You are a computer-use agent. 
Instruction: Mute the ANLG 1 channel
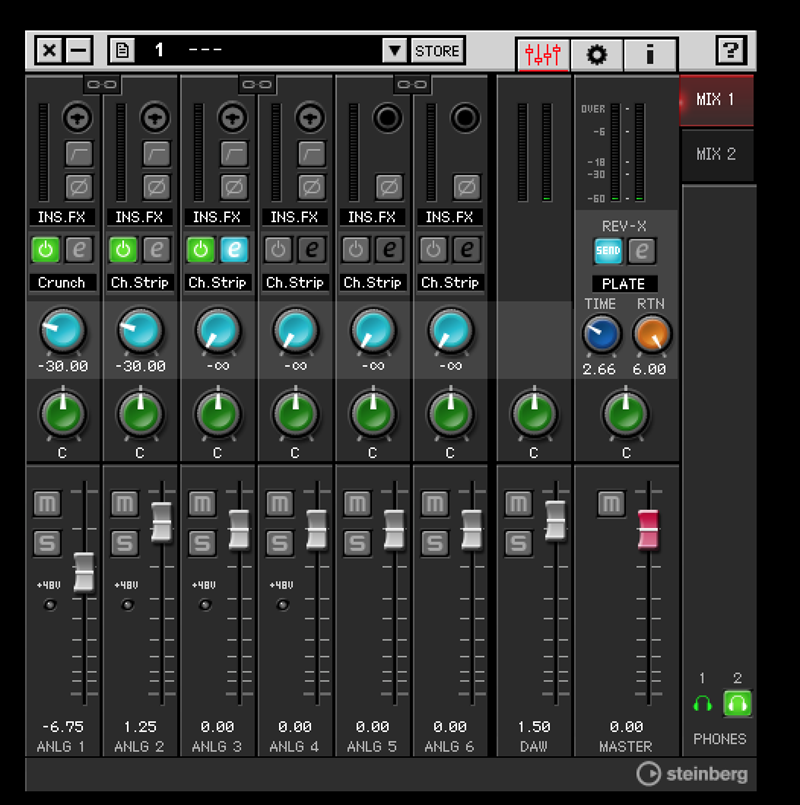click(x=47, y=503)
